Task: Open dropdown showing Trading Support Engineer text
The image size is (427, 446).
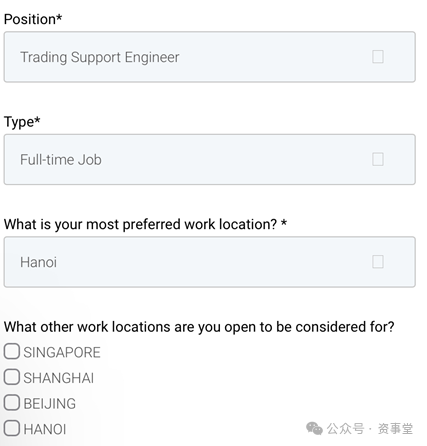Action: 210,57
